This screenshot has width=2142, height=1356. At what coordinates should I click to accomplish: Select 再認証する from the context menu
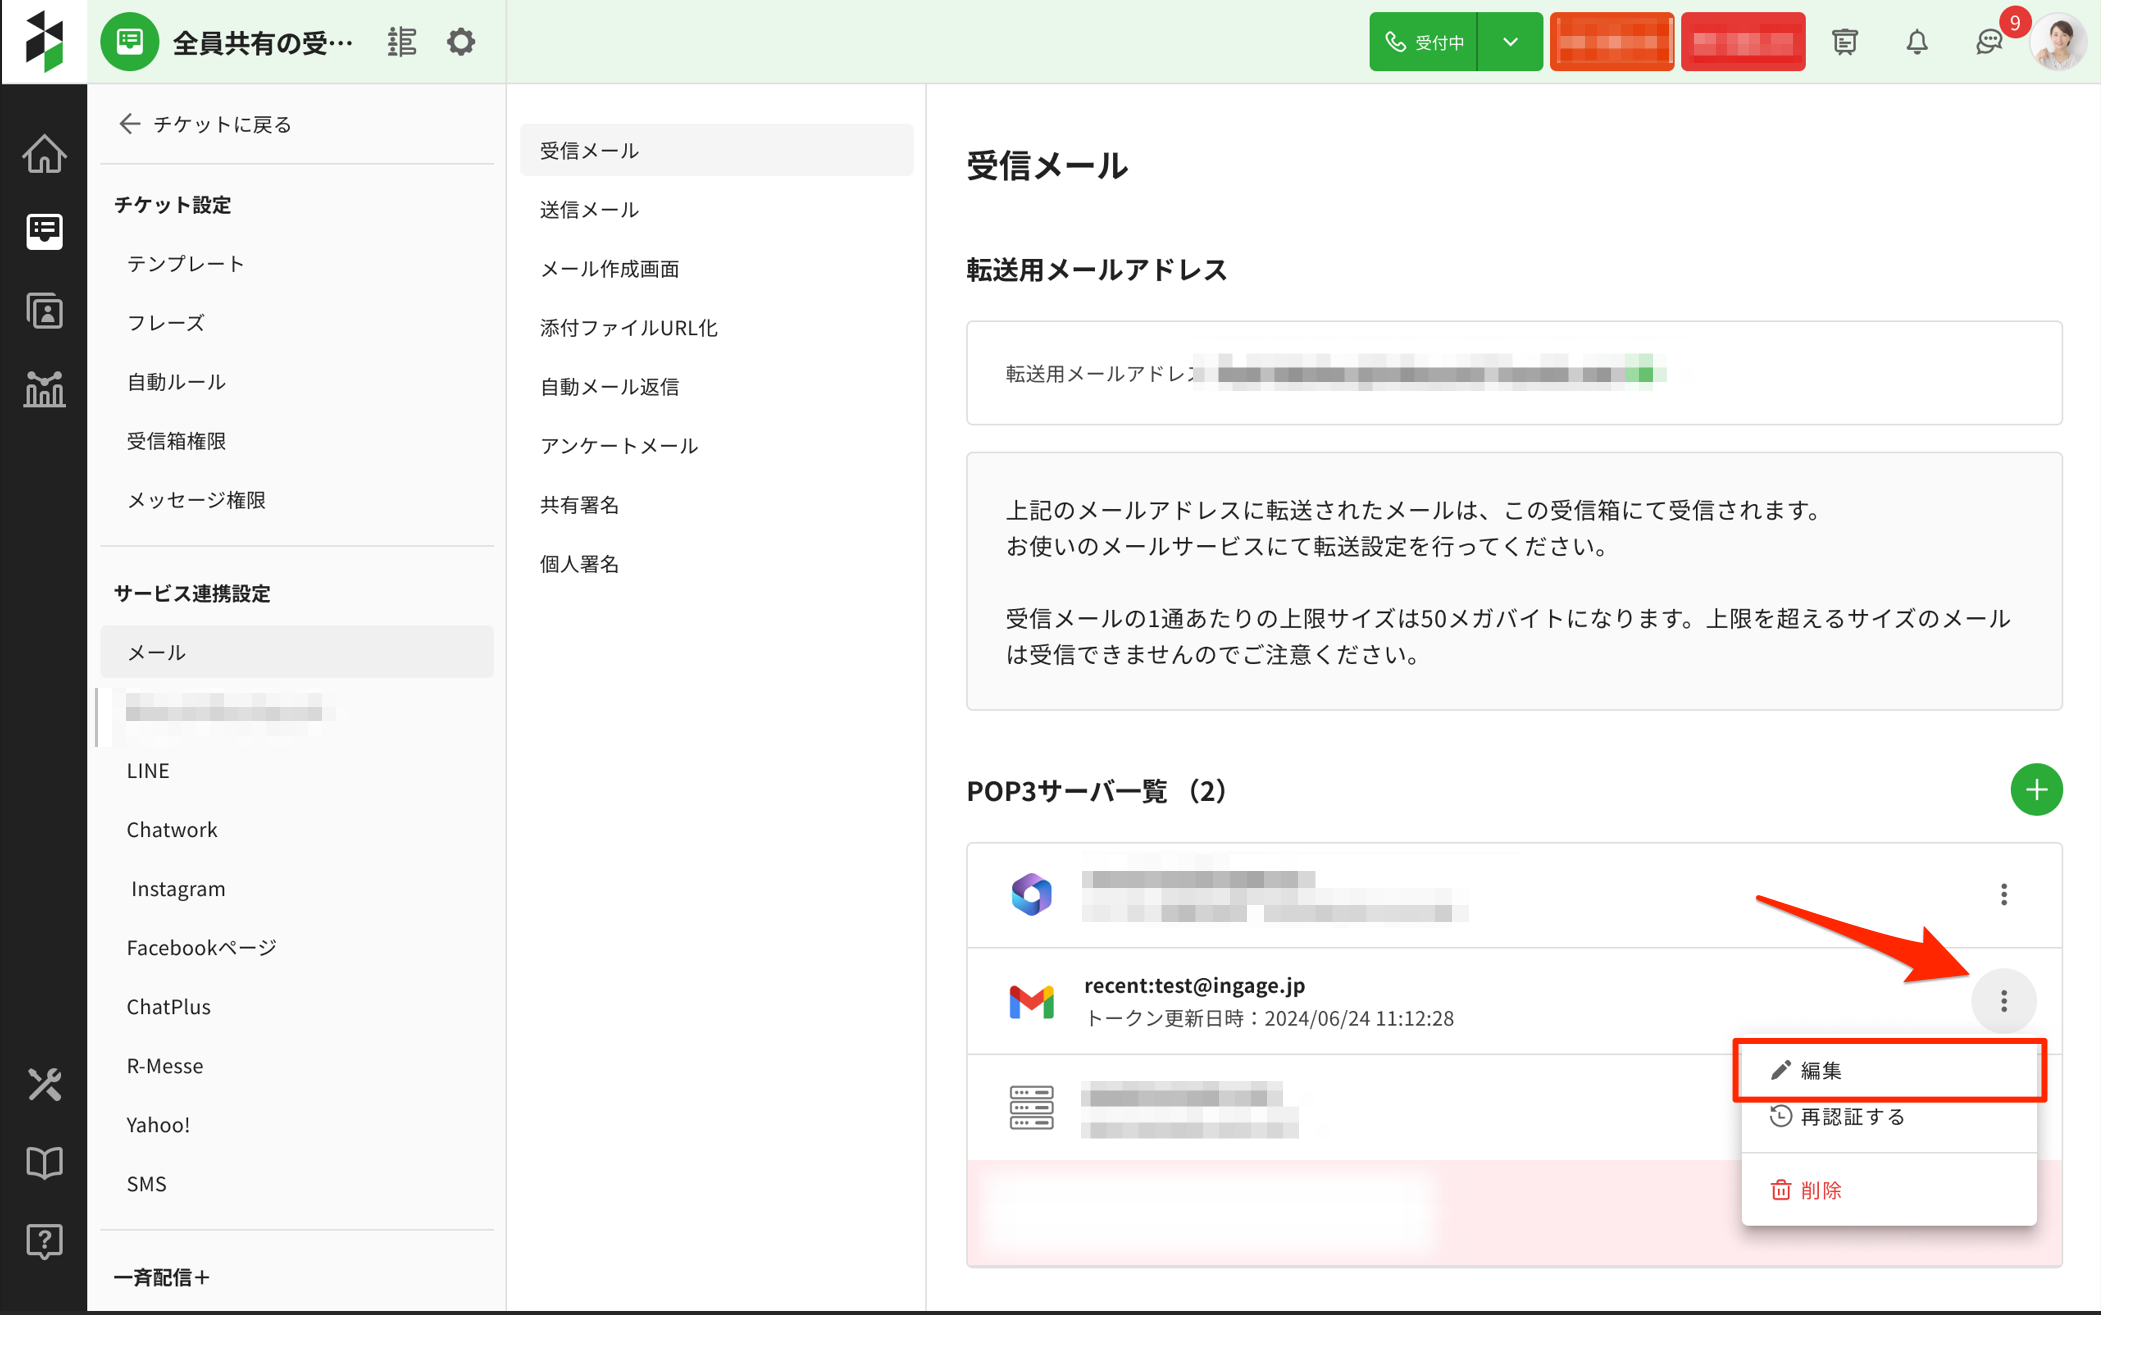click(x=1851, y=1117)
